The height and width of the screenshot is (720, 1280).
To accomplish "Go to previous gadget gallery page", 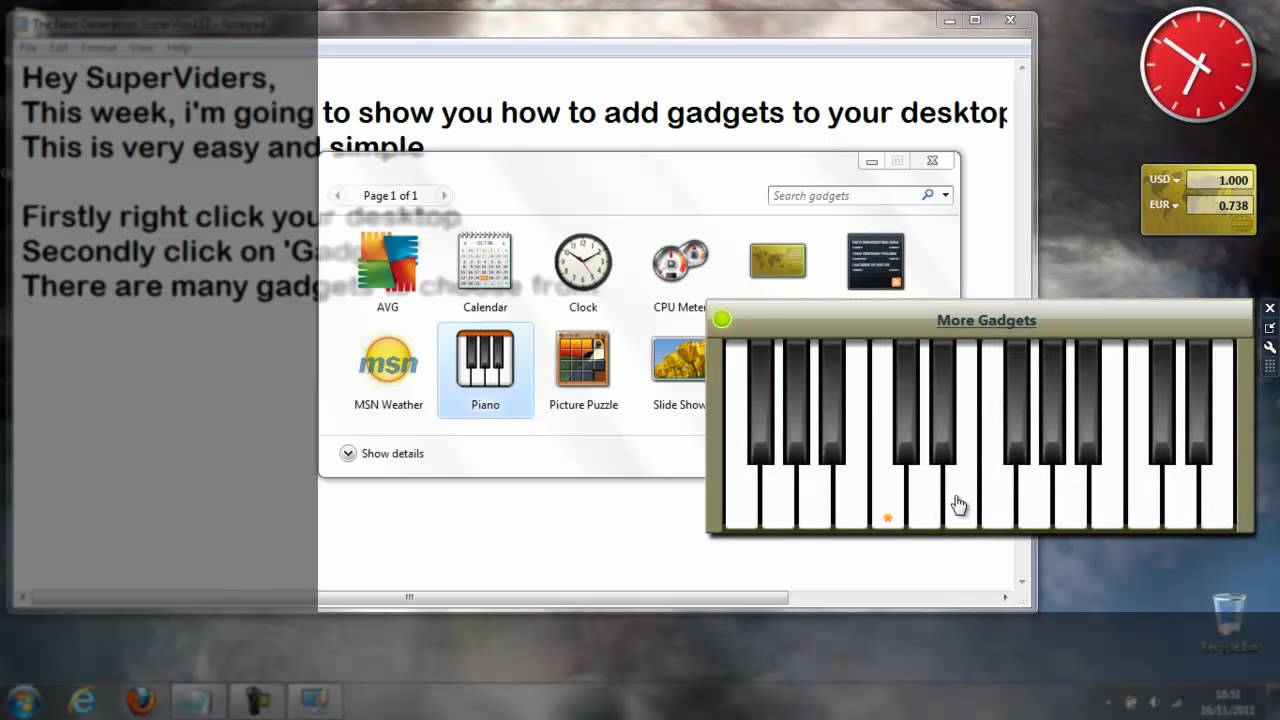I will click(x=338, y=195).
